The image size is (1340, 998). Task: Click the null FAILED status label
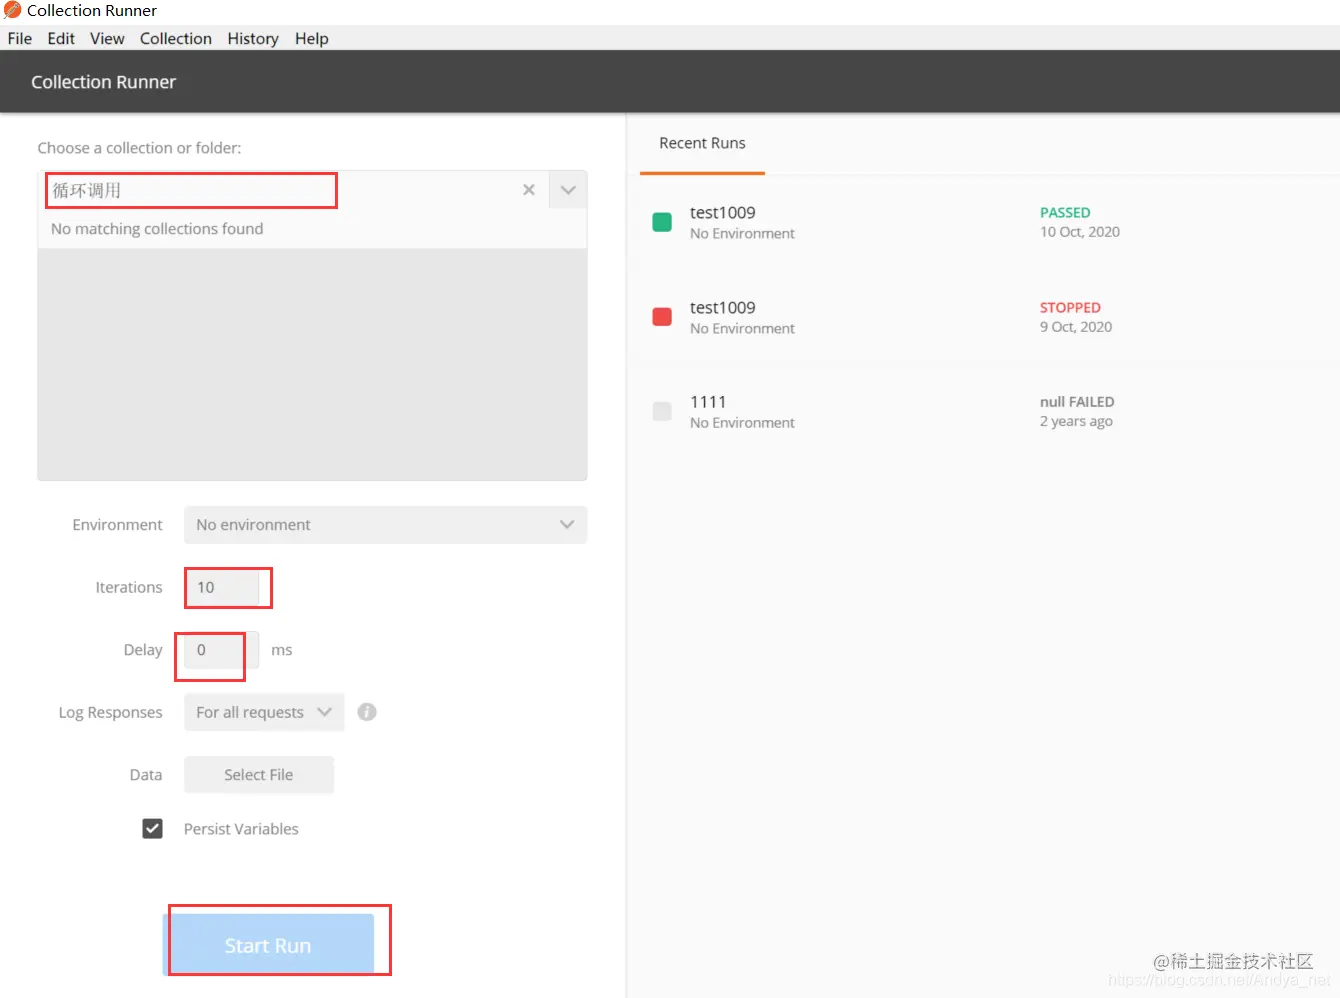pos(1077,402)
